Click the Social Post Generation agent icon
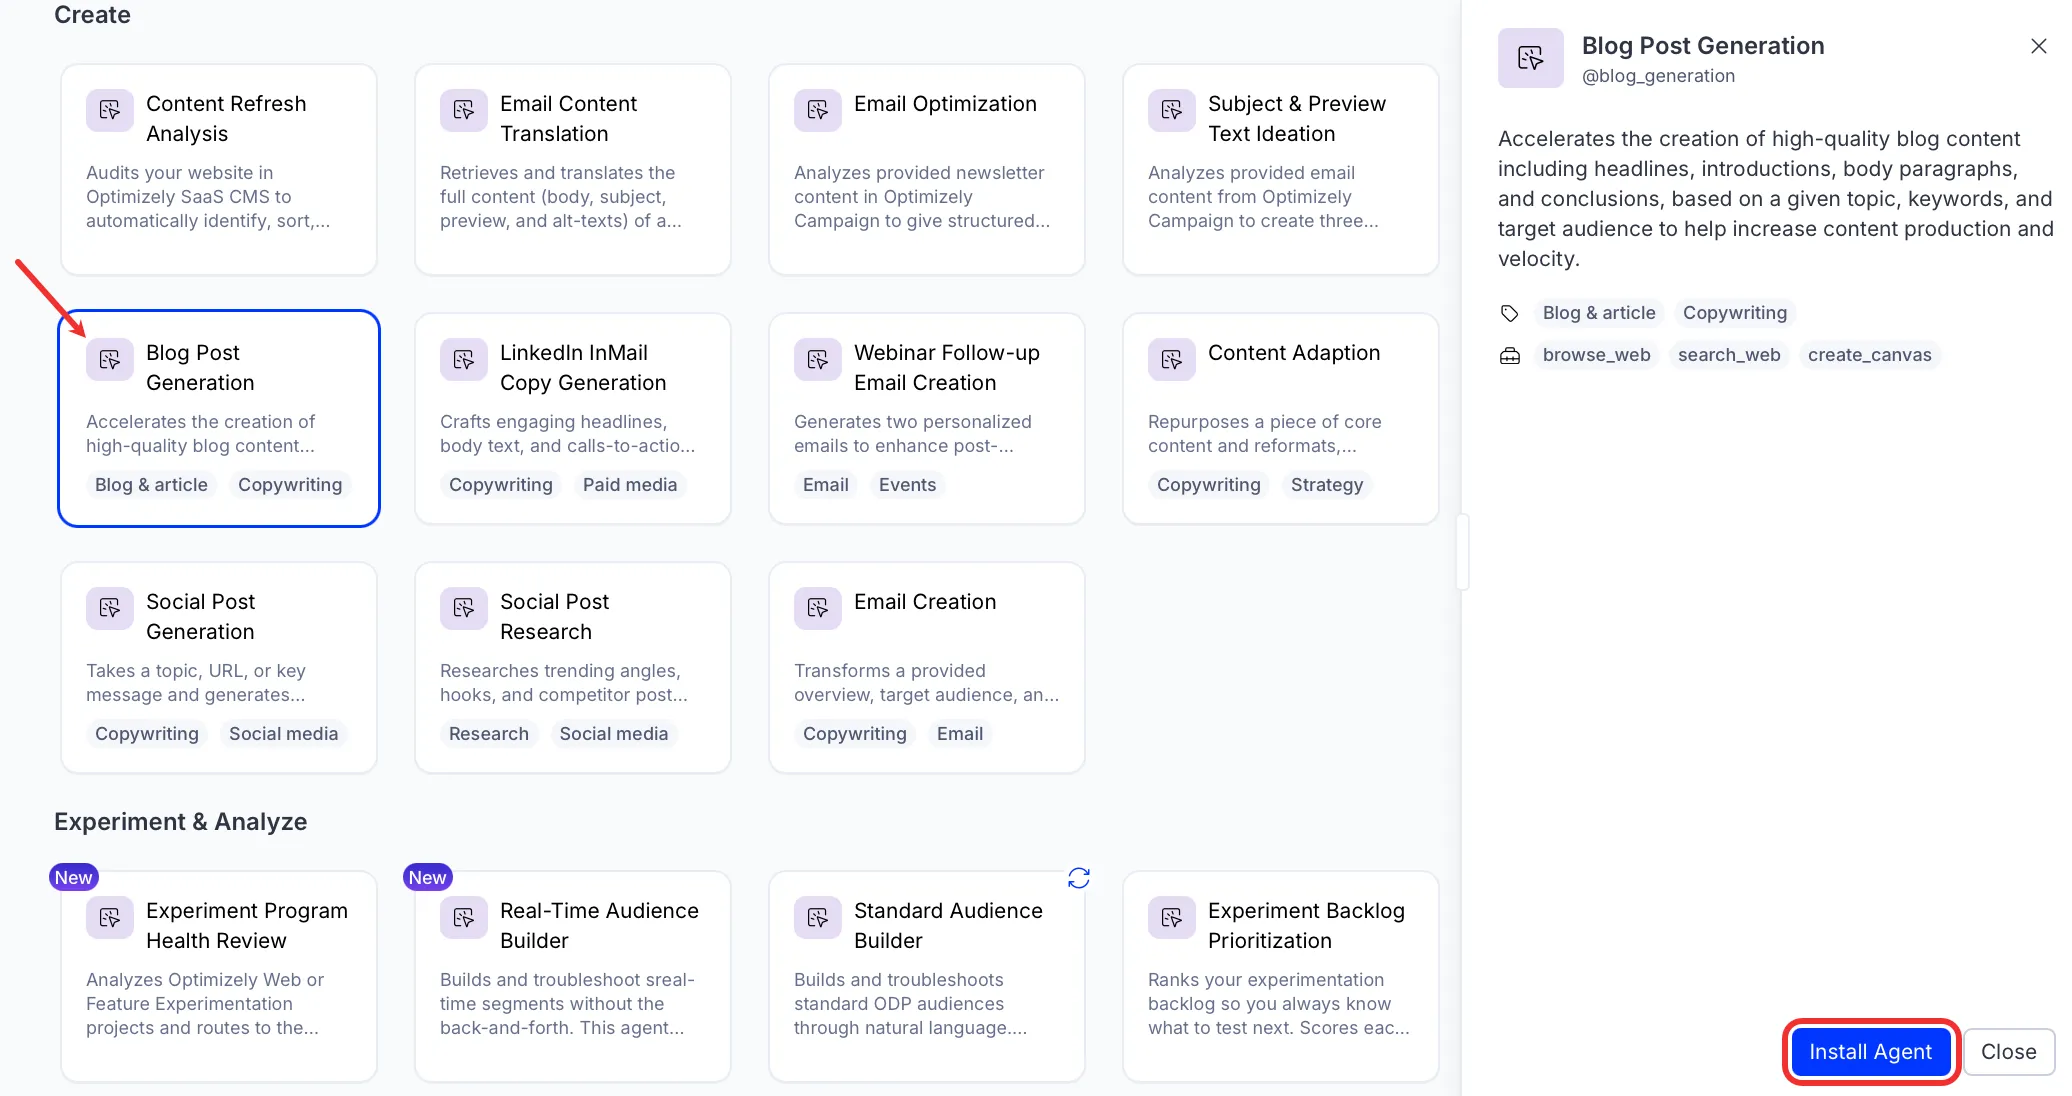The height and width of the screenshot is (1096, 2072). pos(110,608)
